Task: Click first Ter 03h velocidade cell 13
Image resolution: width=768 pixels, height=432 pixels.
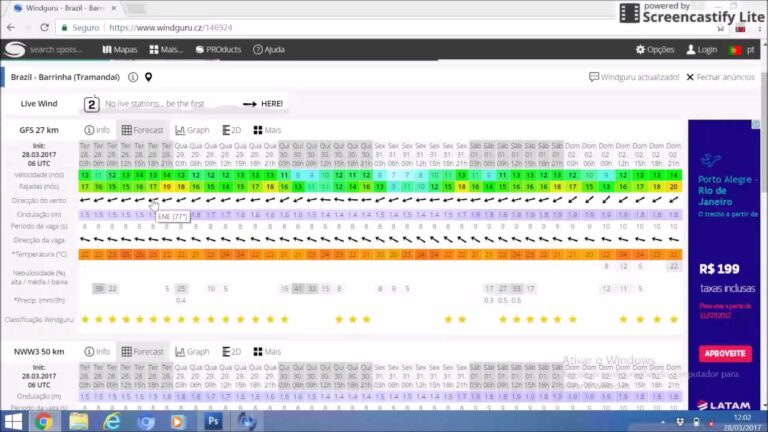Action: (85, 175)
